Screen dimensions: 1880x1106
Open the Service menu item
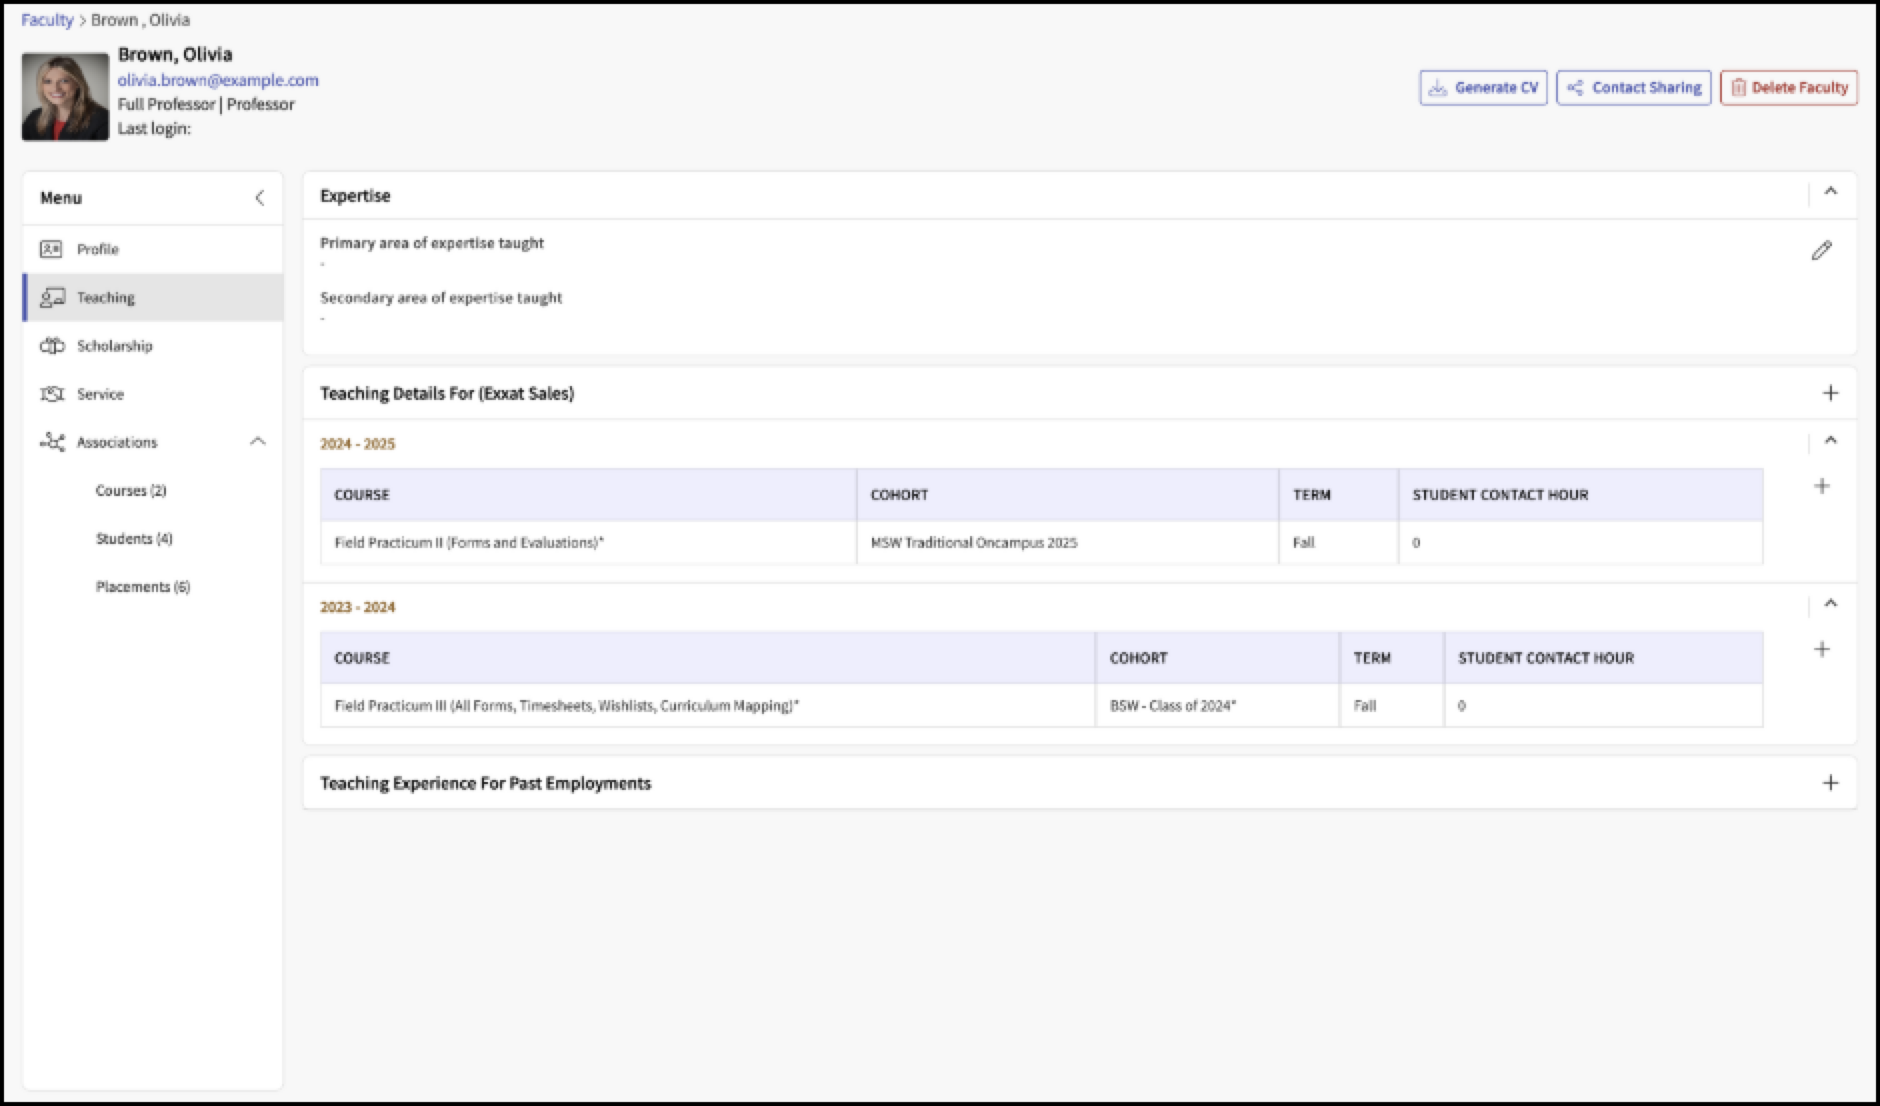(153, 394)
